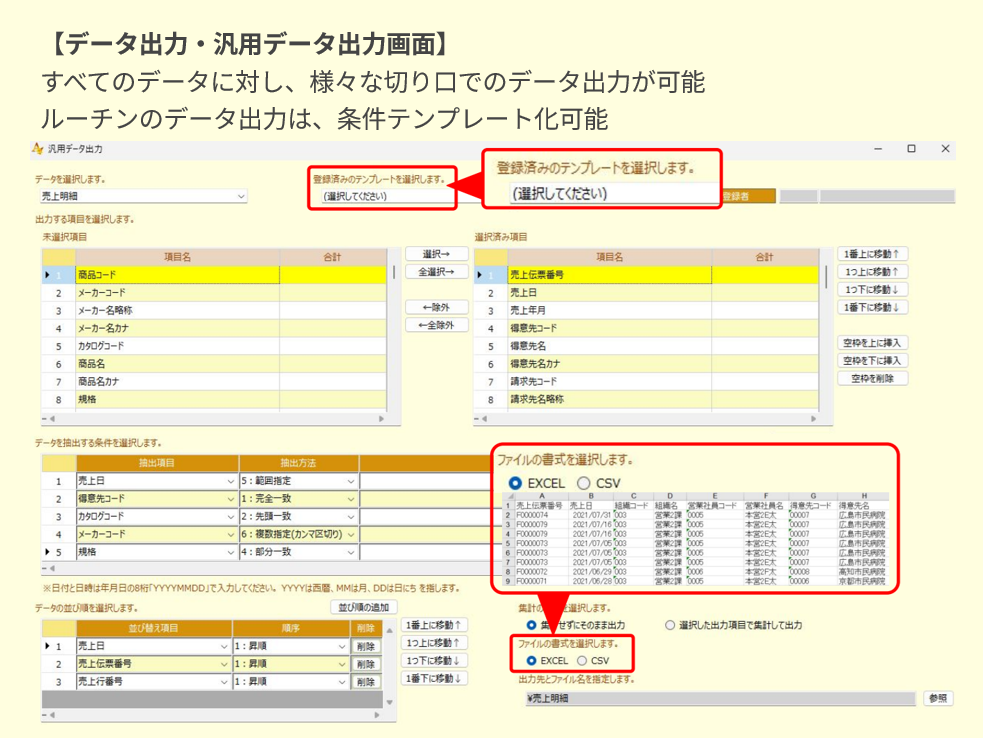Select the 選択した出力項目で集計して出力 radio option
Screen dimensions: 983x738
point(670,625)
